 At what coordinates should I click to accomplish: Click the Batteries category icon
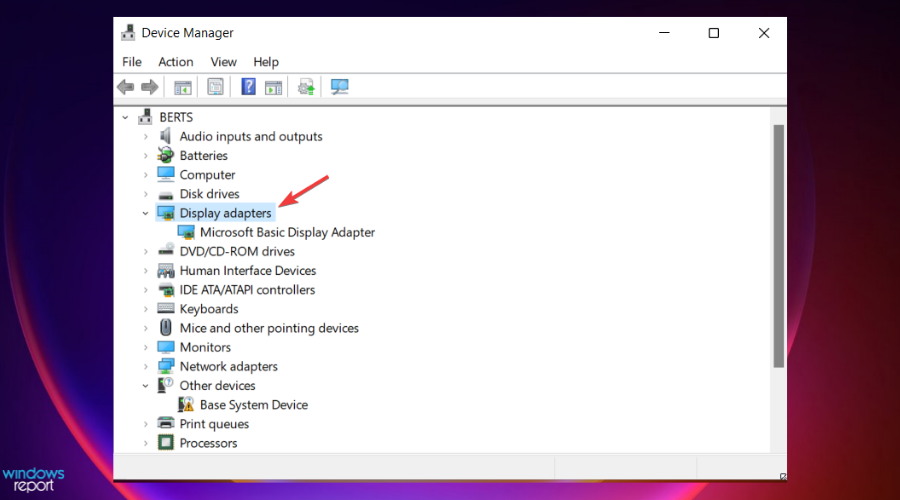[x=165, y=155]
